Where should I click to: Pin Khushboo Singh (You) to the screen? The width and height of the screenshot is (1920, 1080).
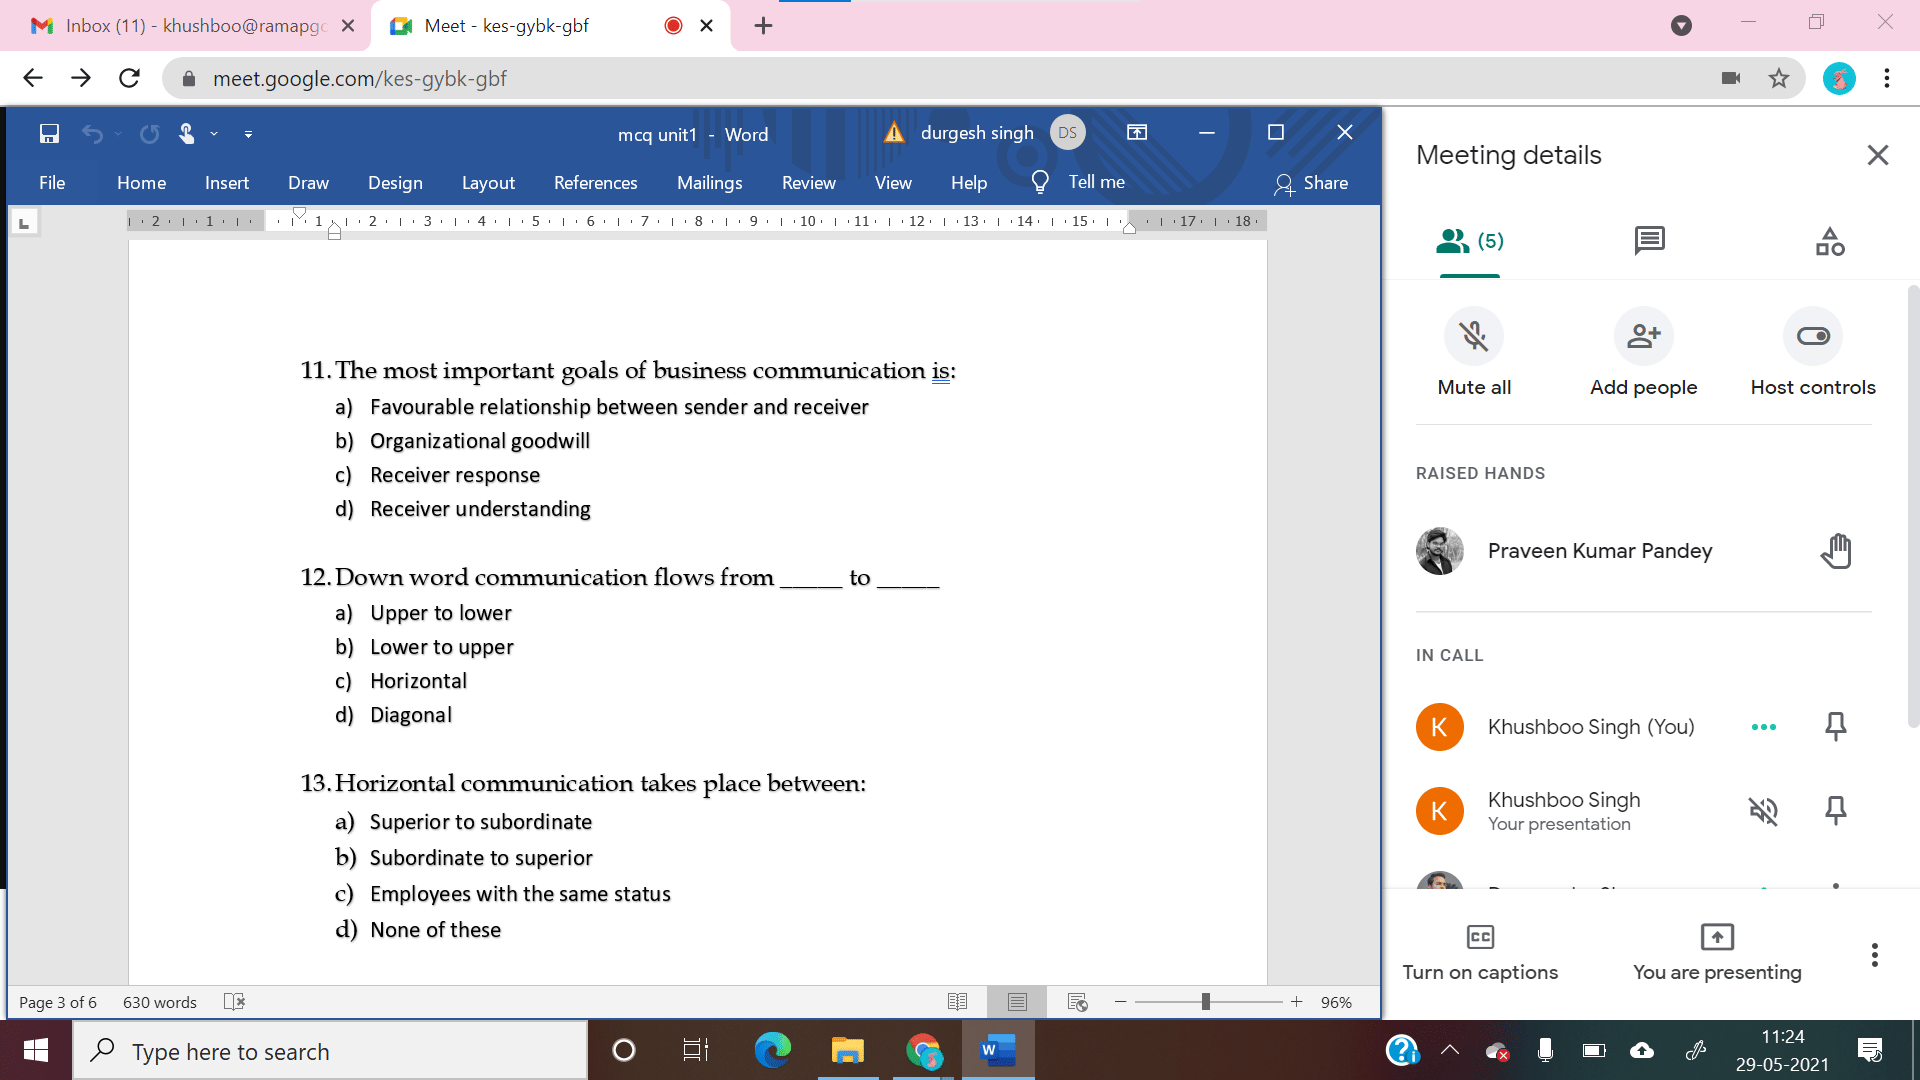1836,727
